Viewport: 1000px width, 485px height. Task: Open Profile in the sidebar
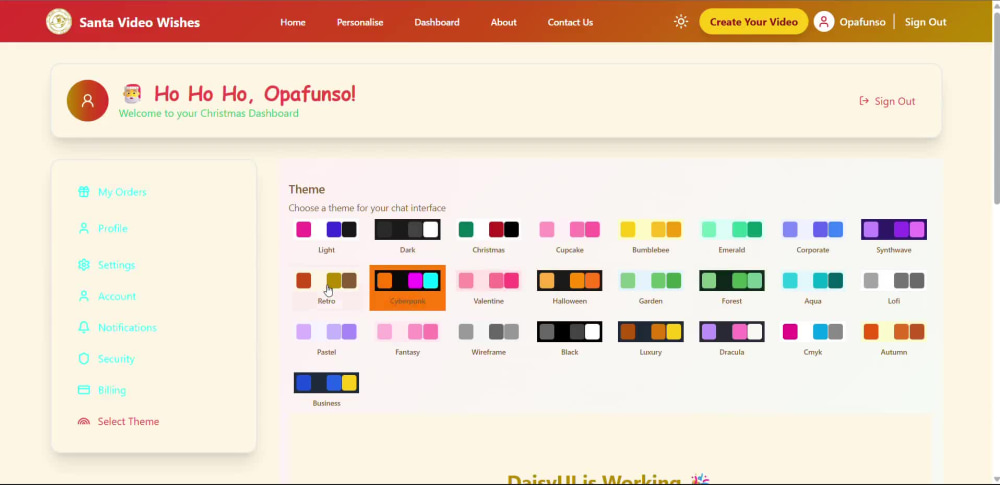(x=113, y=228)
